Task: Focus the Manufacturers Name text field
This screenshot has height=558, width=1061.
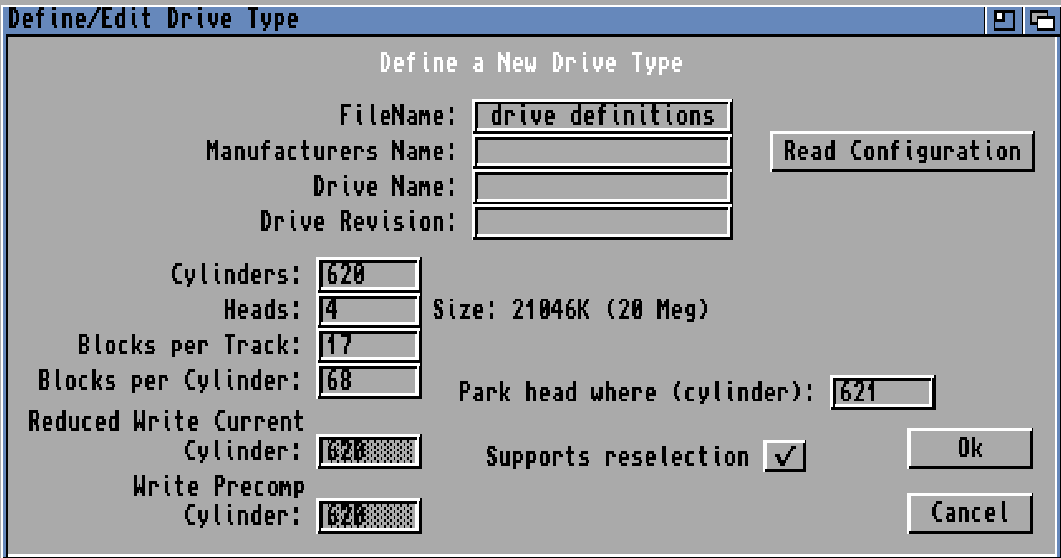Action: point(602,152)
